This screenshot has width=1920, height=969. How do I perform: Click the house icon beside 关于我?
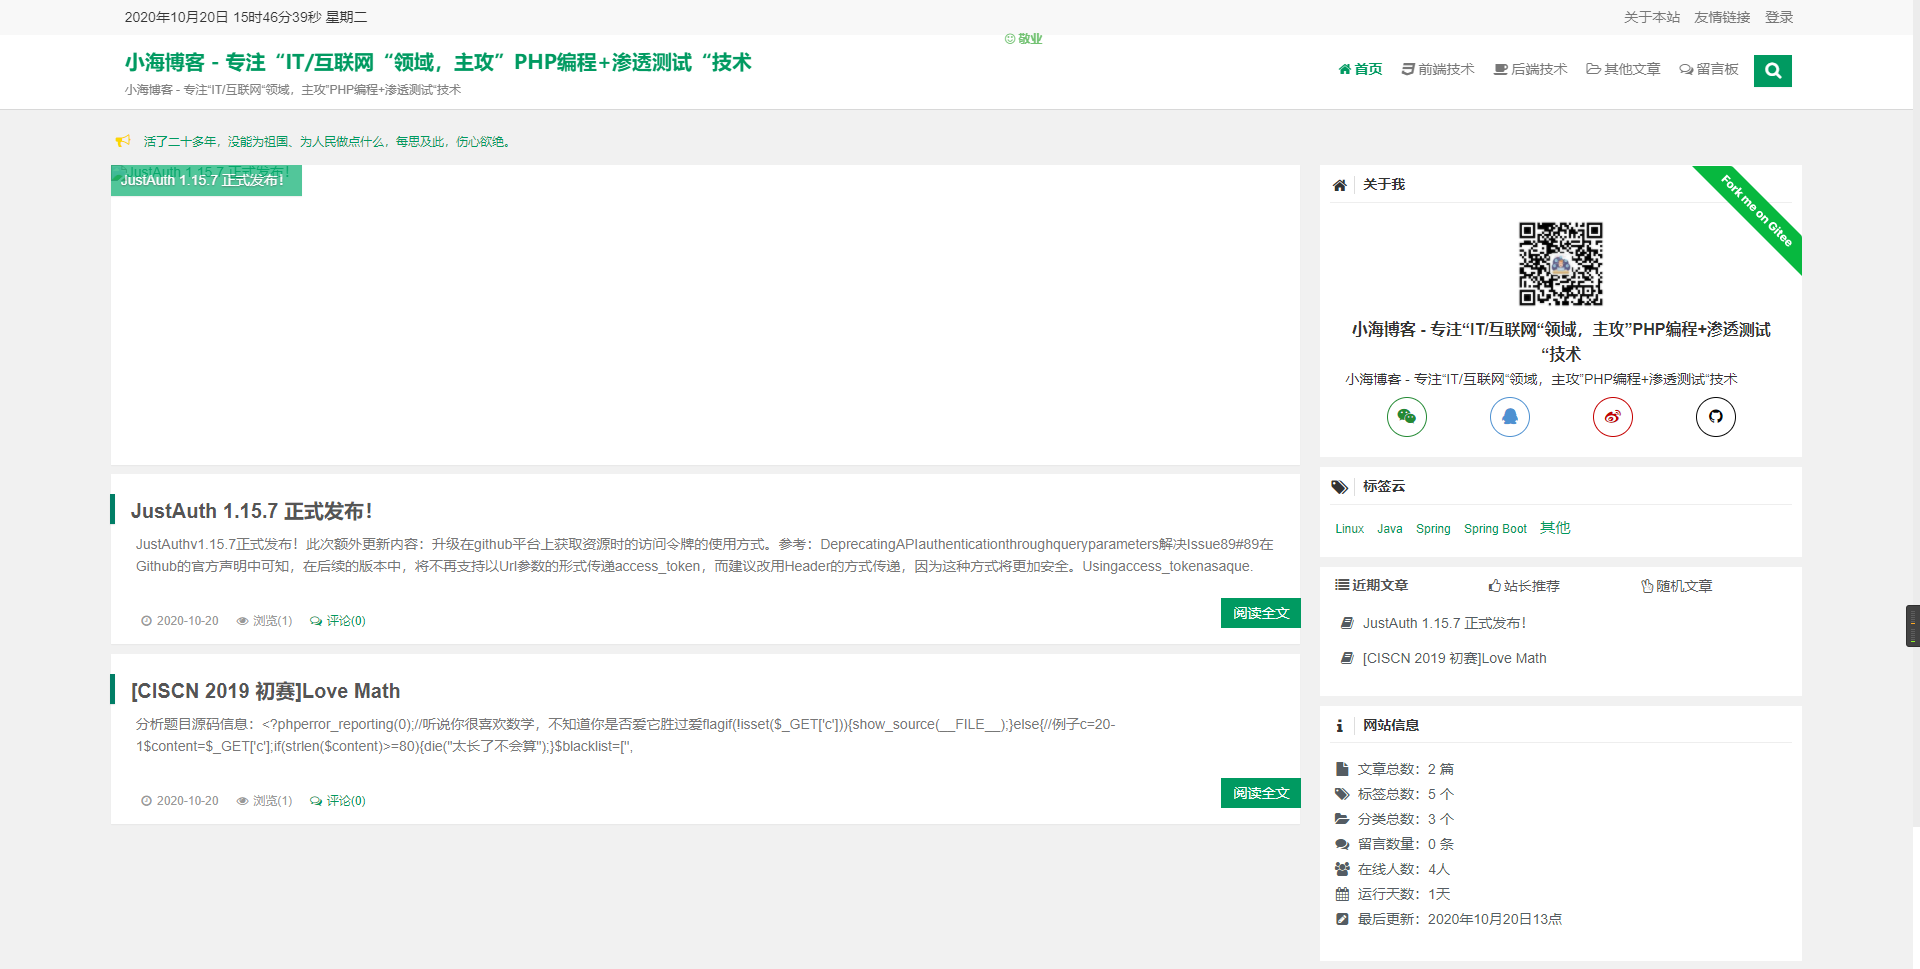click(1340, 185)
